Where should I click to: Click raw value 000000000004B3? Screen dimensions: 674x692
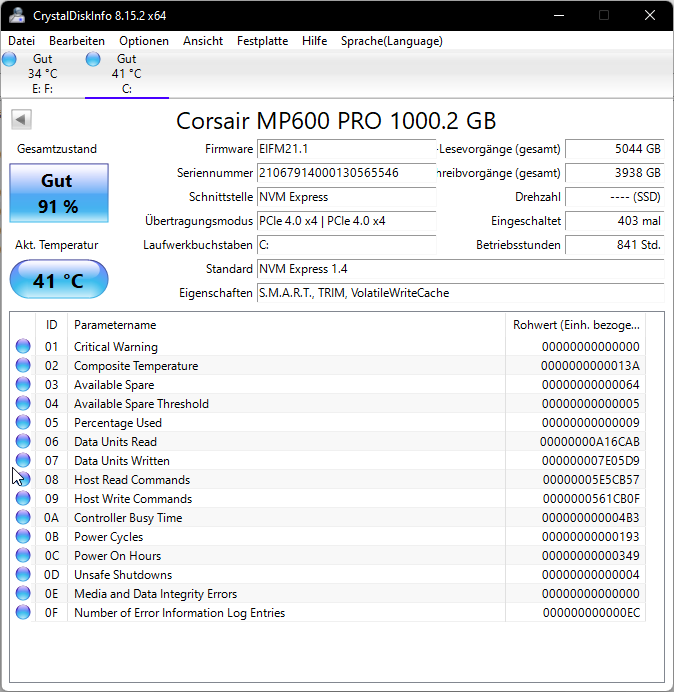click(591, 518)
